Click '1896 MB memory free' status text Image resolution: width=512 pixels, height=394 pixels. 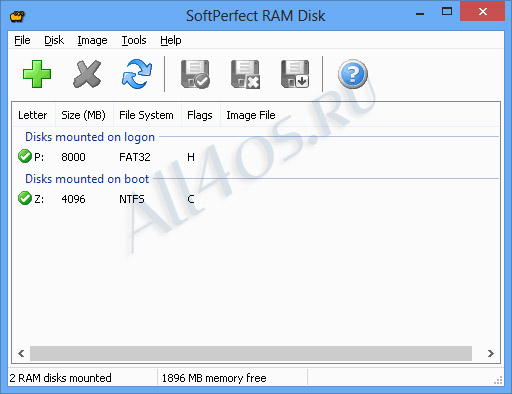coord(214,378)
